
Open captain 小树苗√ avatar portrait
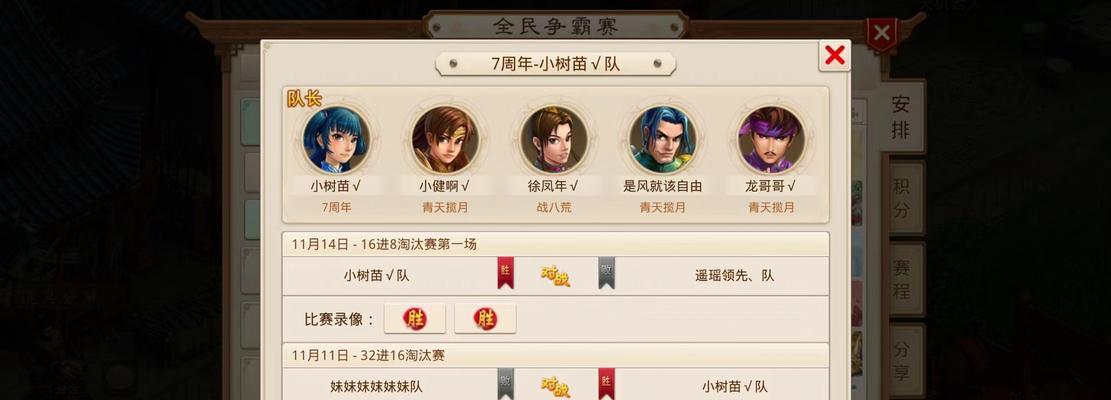[x=335, y=139]
